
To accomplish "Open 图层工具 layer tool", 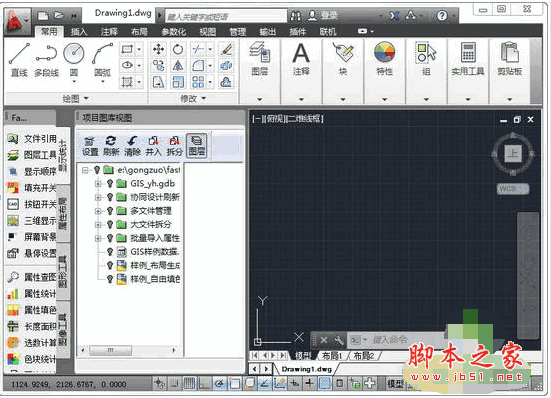I will [32, 155].
